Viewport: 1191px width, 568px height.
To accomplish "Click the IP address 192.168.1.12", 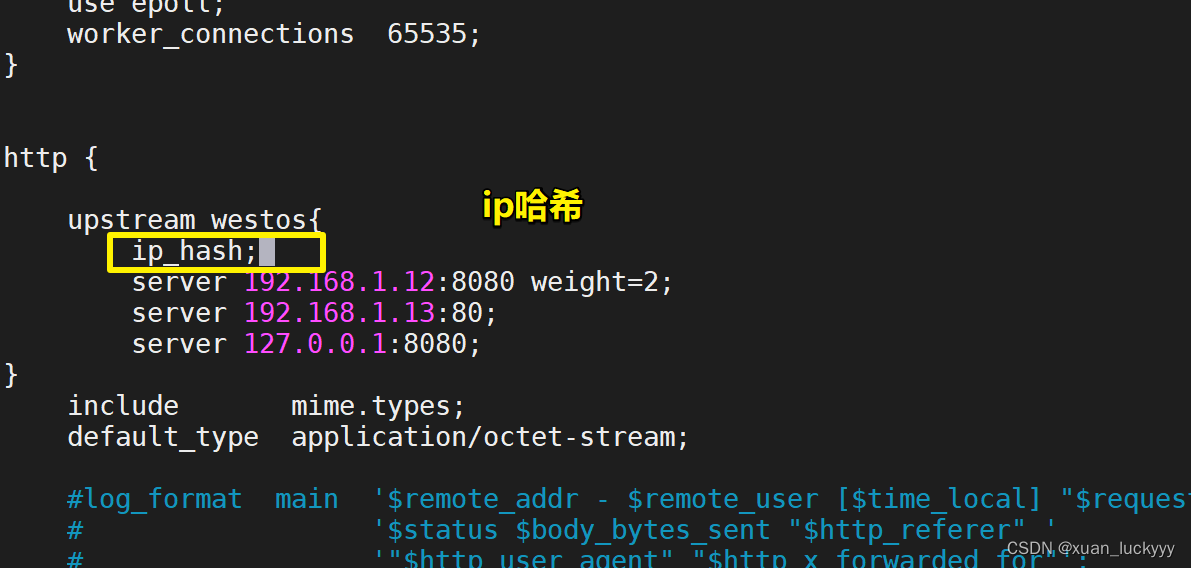I will pos(340,282).
